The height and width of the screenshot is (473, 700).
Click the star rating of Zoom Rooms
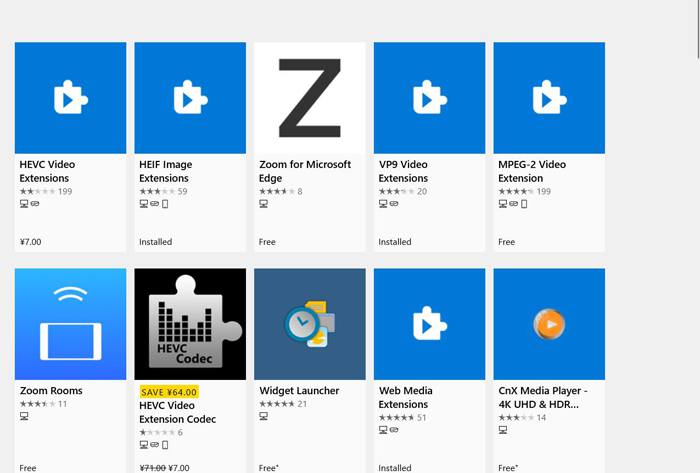tap(38, 404)
